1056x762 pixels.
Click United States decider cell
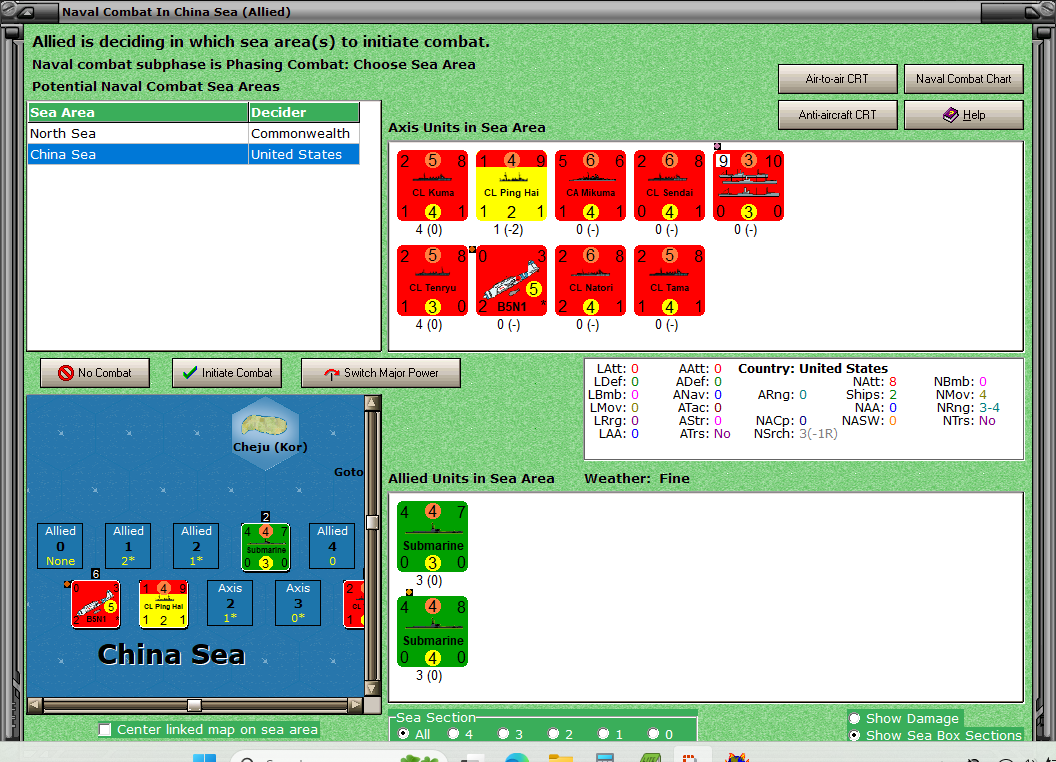304,154
